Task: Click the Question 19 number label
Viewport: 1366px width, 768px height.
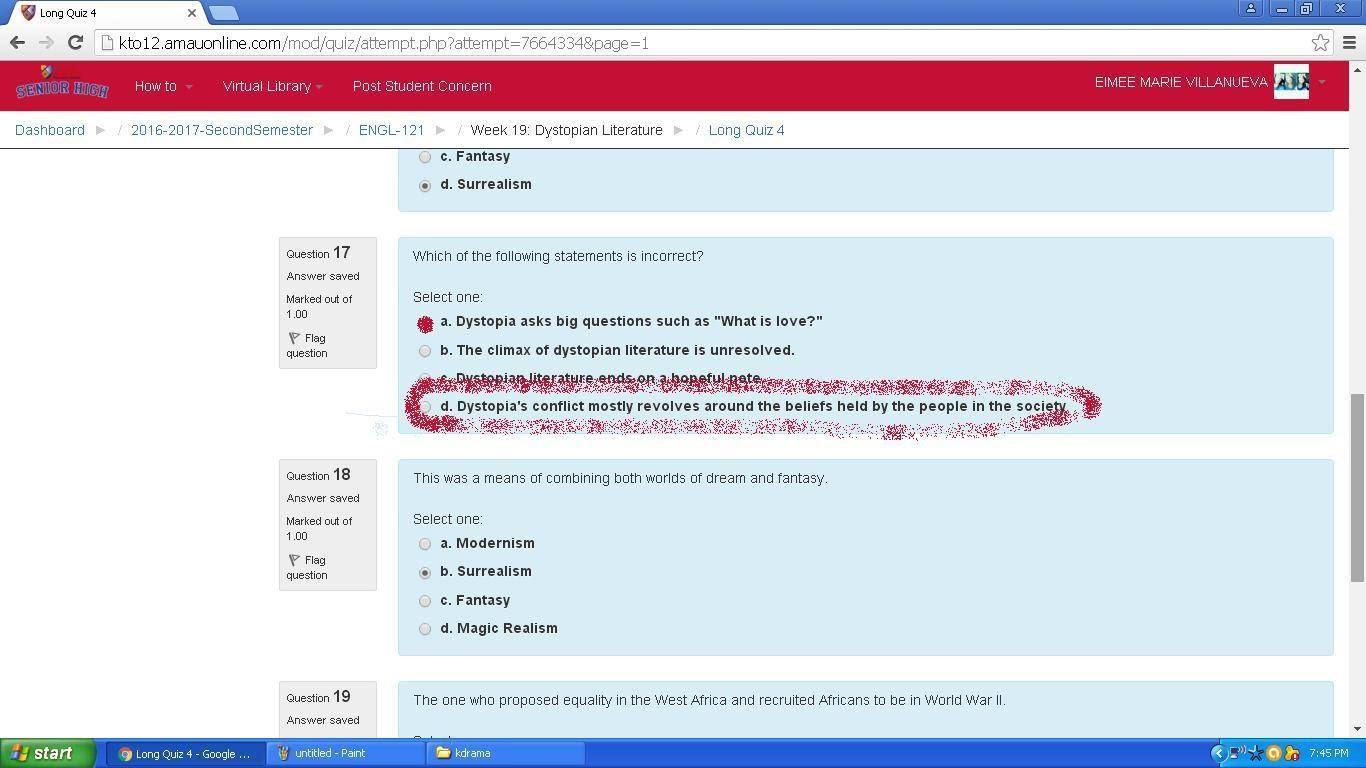Action: tap(318, 697)
